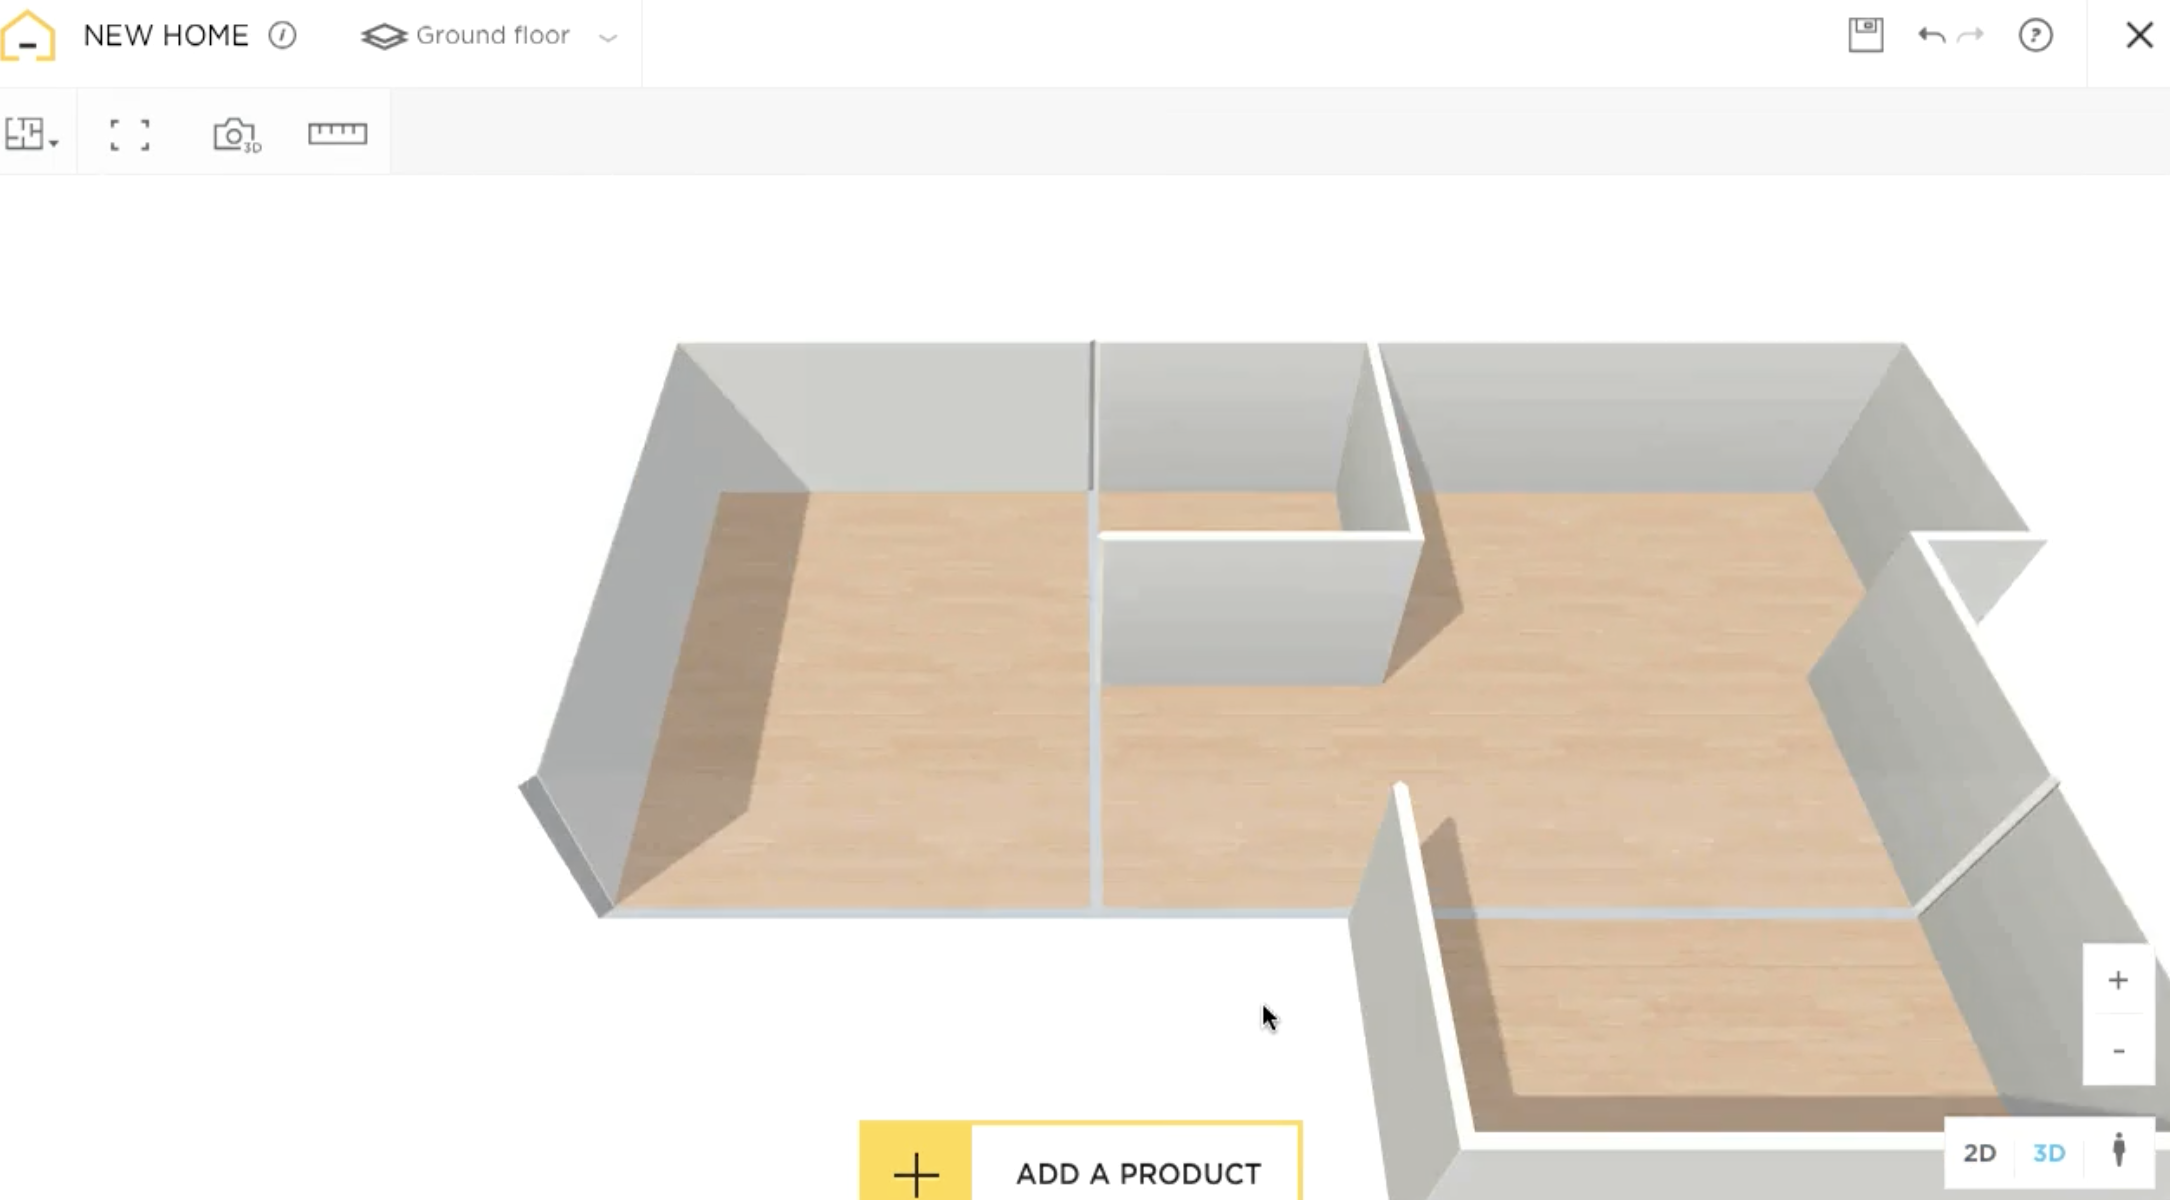Switch to 2D view mode

click(1979, 1152)
